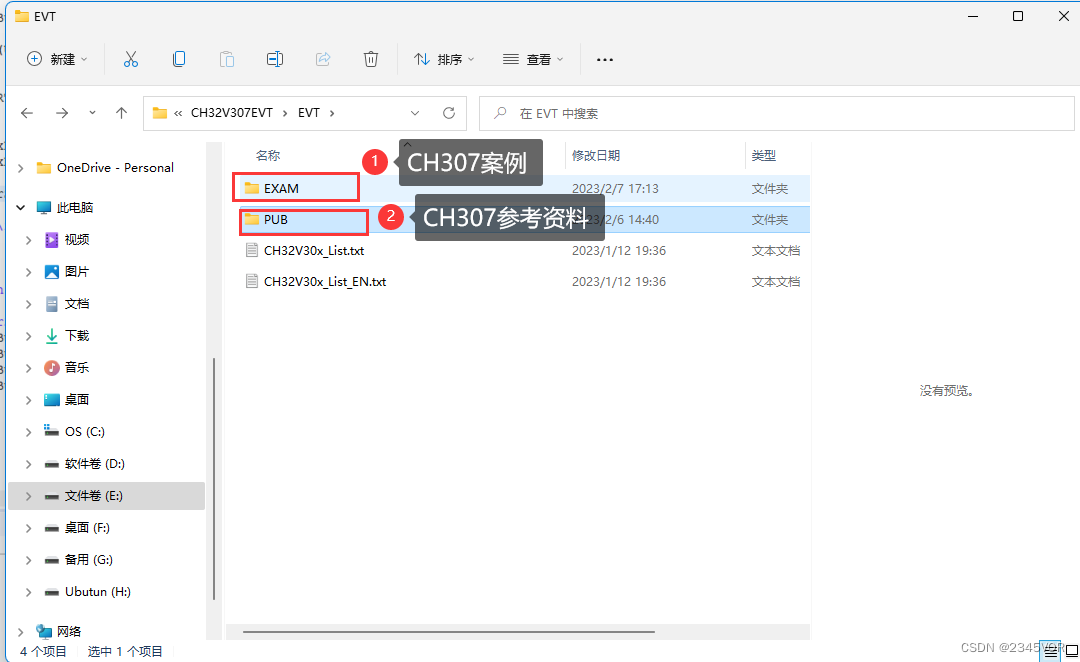Collapse the 此电脑 tree node
1080x662 pixels.
(x=21, y=207)
